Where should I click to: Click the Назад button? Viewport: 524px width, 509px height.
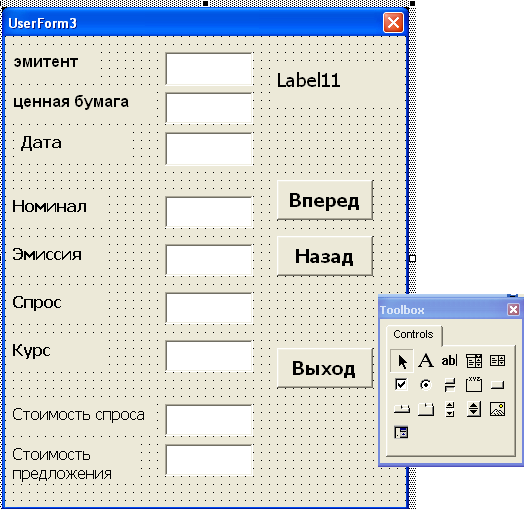(x=325, y=256)
